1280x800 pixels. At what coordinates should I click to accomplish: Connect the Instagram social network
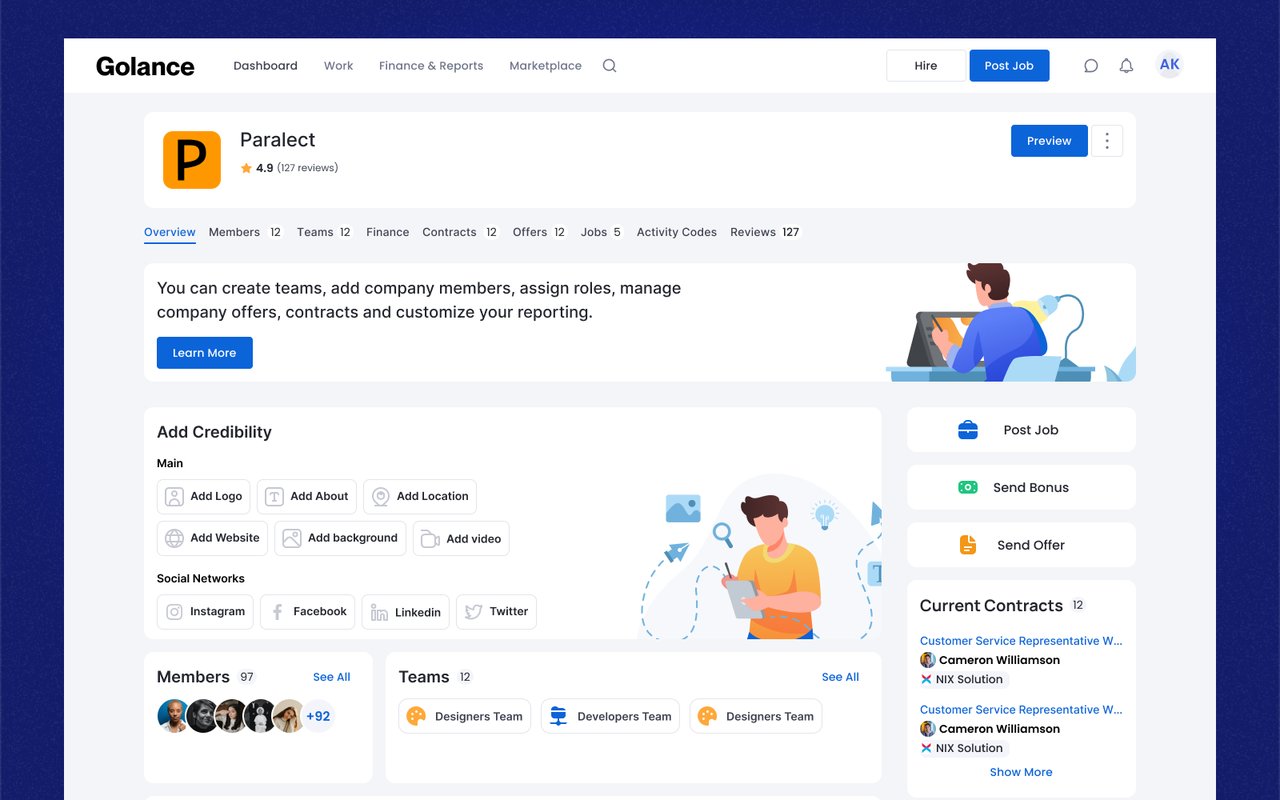coord(205,612)
